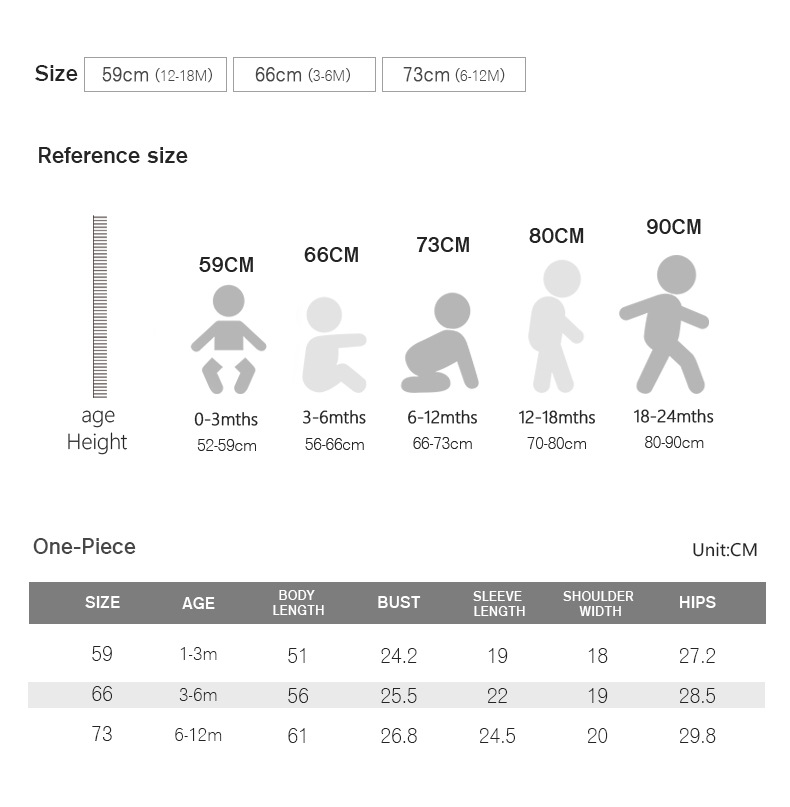Click the BUST column header

[x=398, y=602]
